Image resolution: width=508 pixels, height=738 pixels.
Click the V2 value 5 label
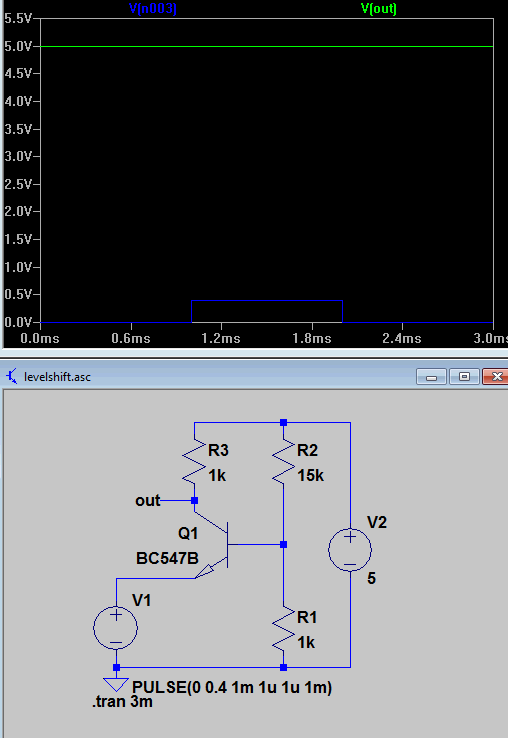pyautogui.click(x=371, y=578)
